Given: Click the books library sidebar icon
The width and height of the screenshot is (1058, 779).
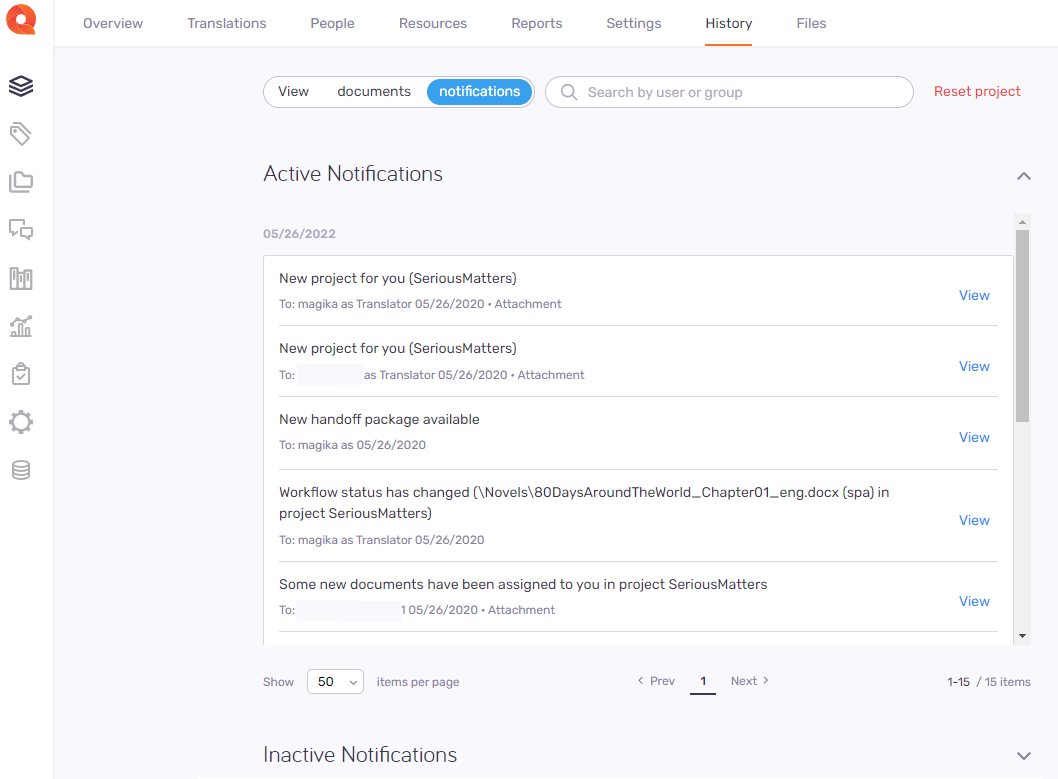Looking at the screenshot, I should coord(21,278).
